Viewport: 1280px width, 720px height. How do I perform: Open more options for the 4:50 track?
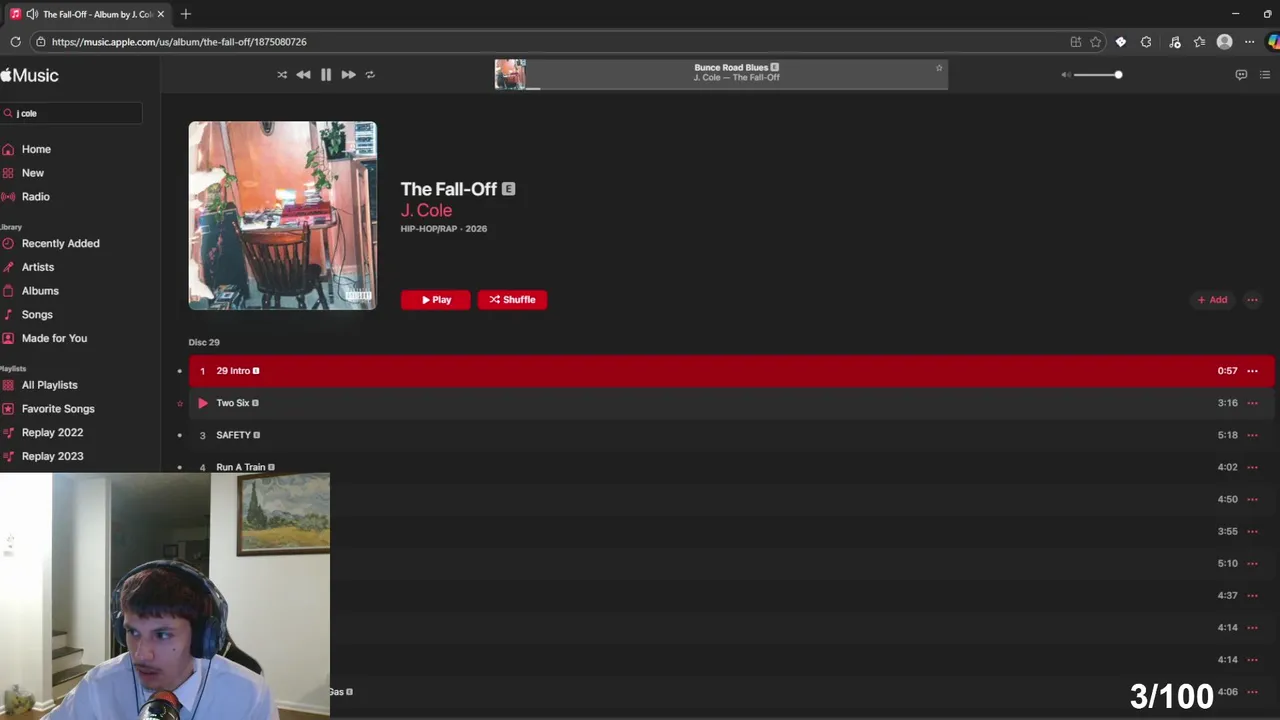pyautogui.click(x=1252, y=499)
